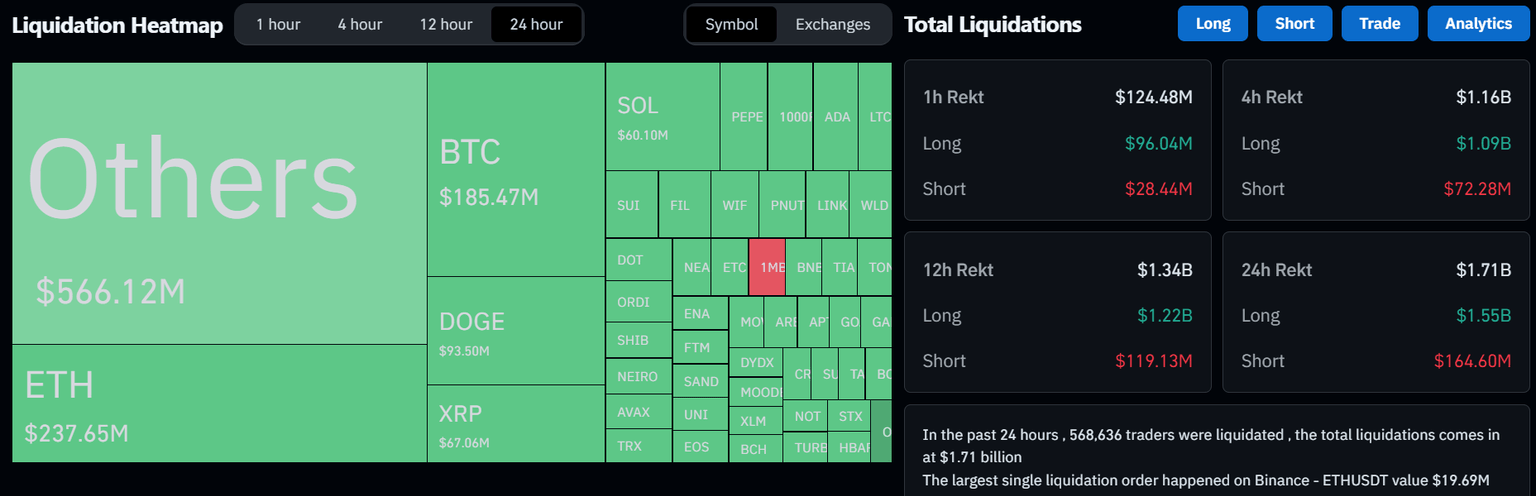Click the Others $566.12M heatmap block
1536x496 pixels.
tap(219, 203)
